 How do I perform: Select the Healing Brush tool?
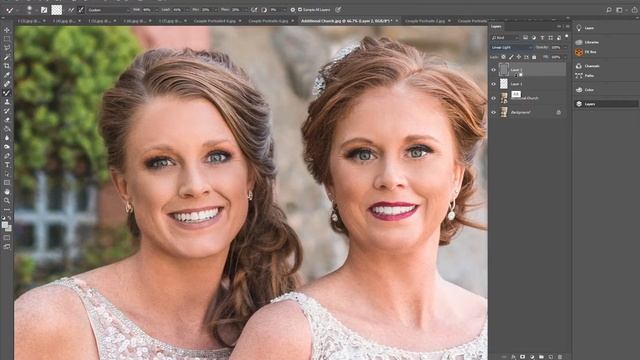point(7,84)
